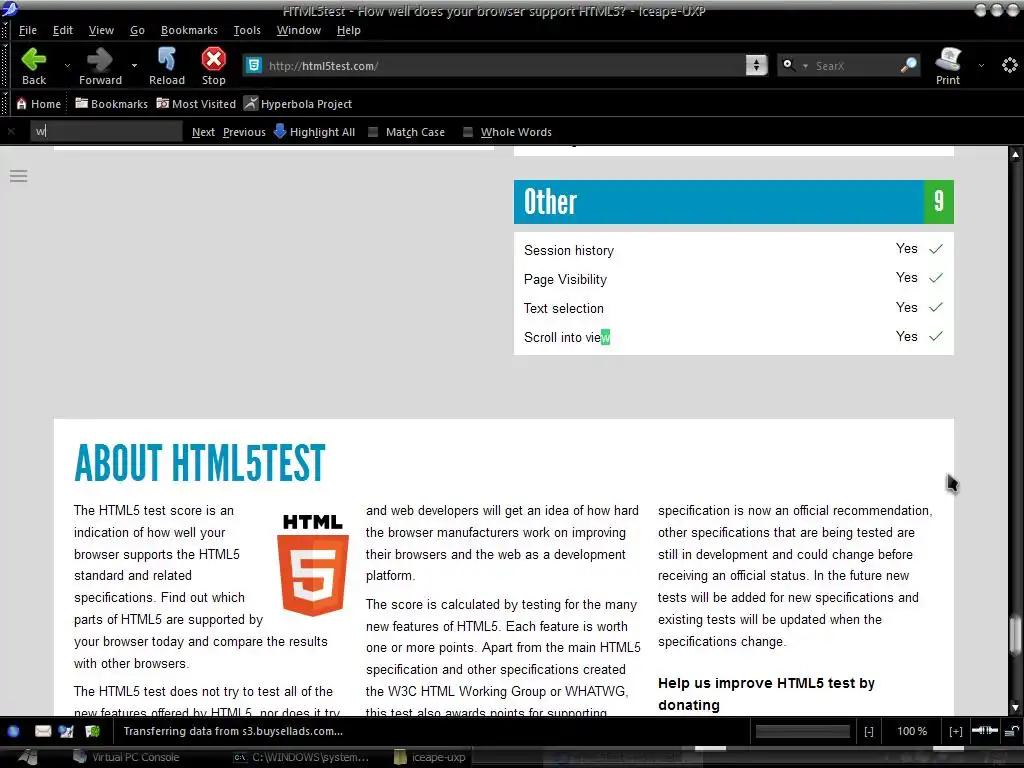Click the green score 9 badge
This screenshot has width=1024, height=768.
tap(938, 202)
